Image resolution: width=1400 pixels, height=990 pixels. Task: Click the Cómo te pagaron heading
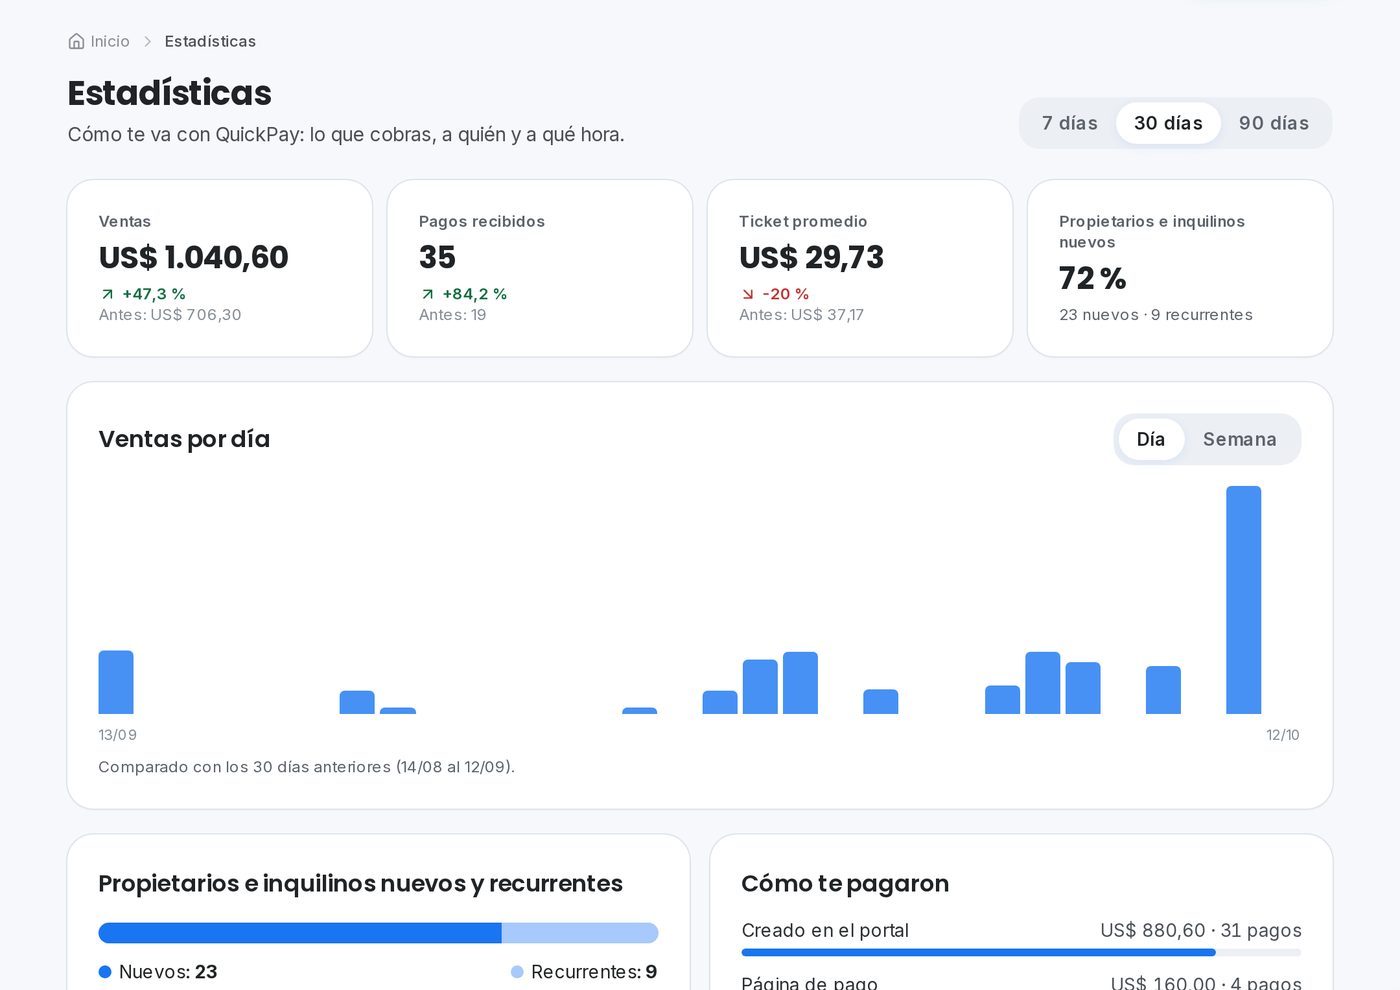[x=845, y=883]
